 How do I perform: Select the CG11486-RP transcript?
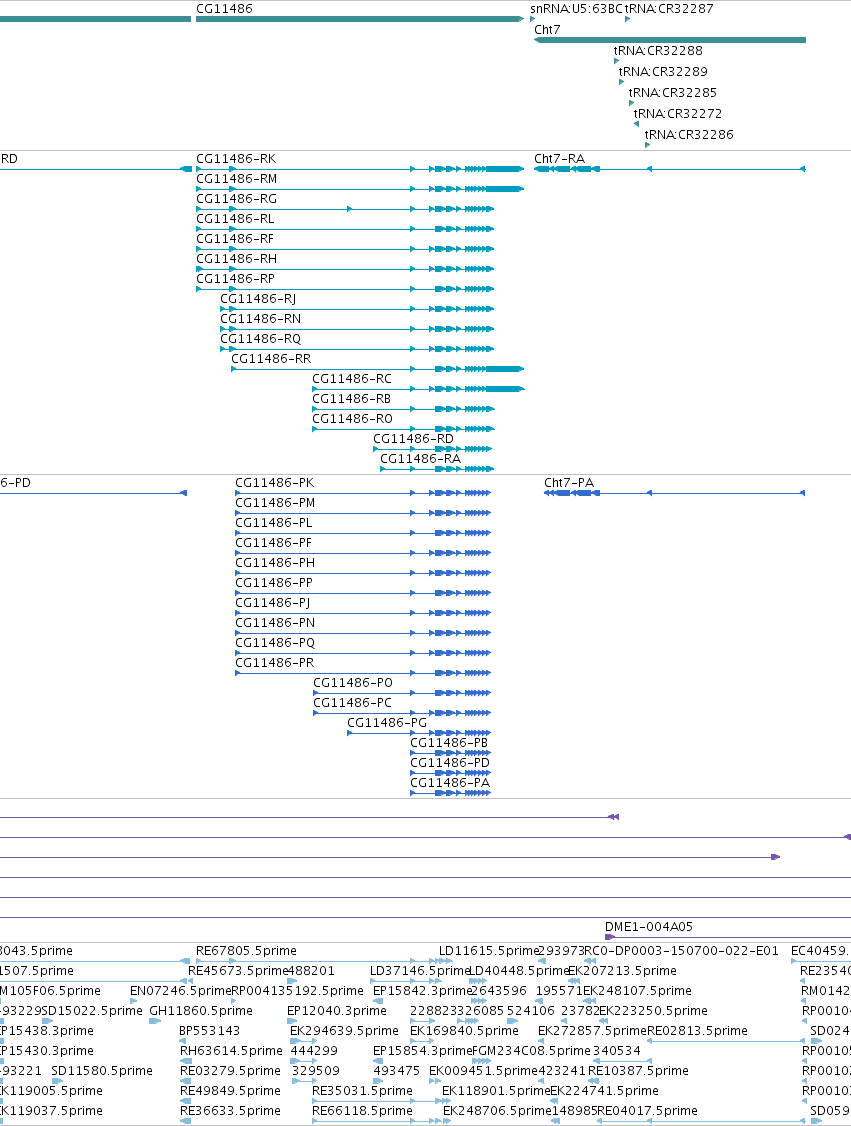tap(236, 279)
